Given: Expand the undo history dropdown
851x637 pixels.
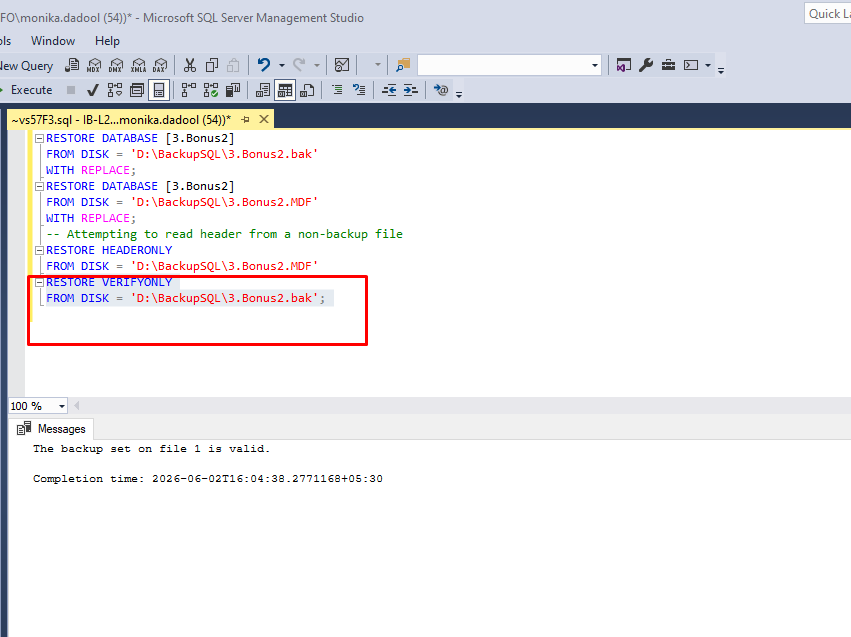Looking at the screenshot, I should [282, 66].
